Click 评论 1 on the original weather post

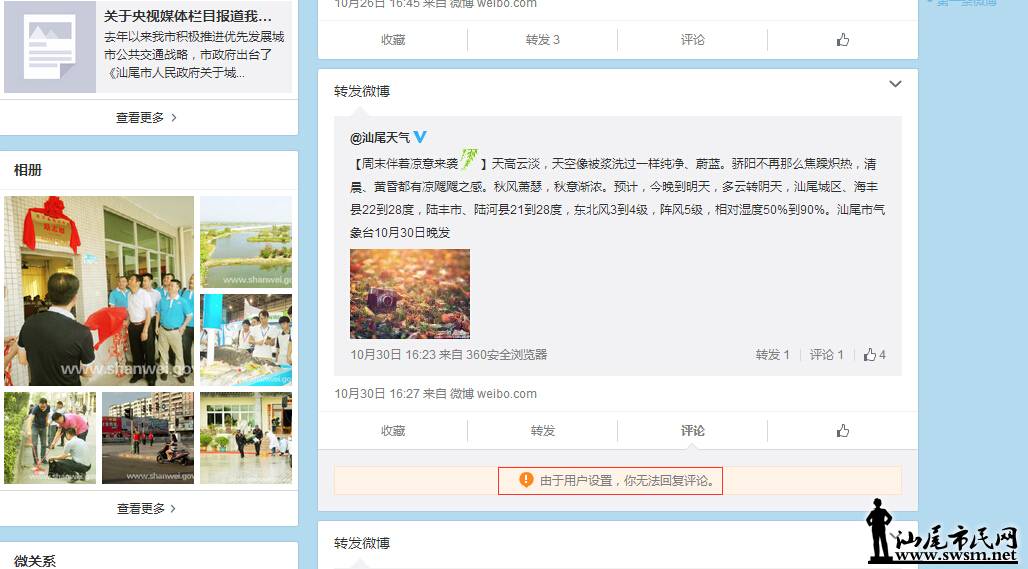point(826,355)
